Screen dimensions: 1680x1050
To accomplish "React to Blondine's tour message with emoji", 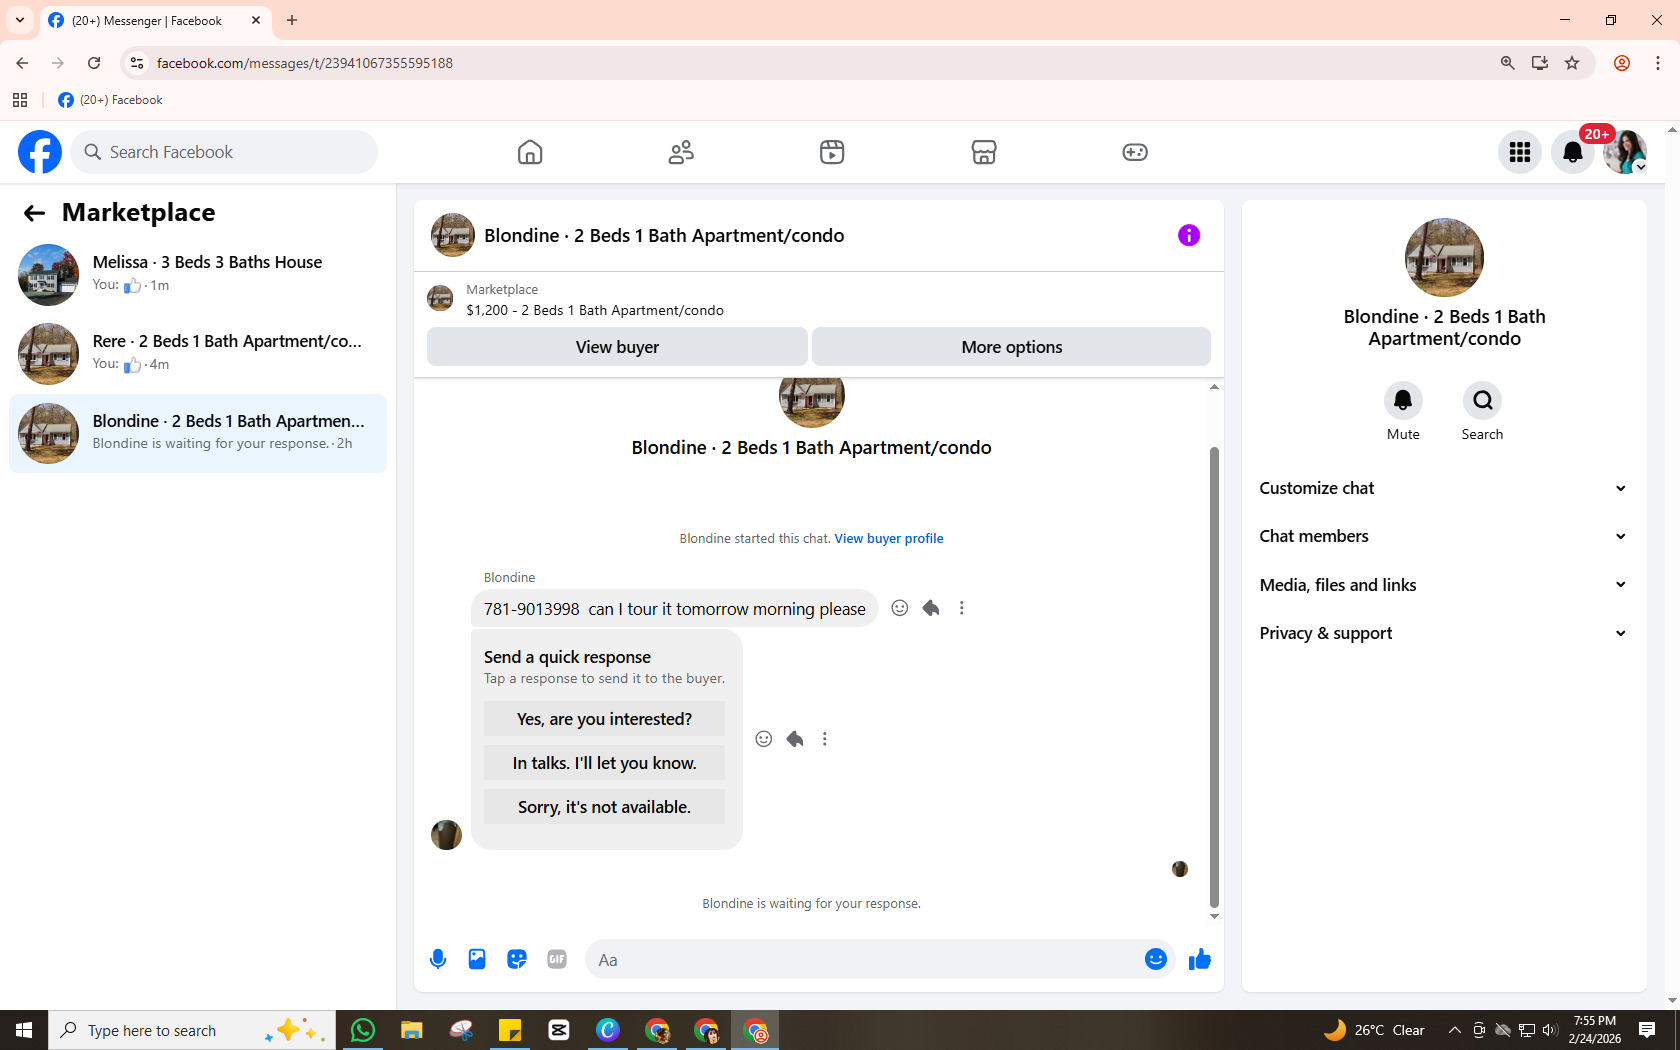I will click(900, 608).
